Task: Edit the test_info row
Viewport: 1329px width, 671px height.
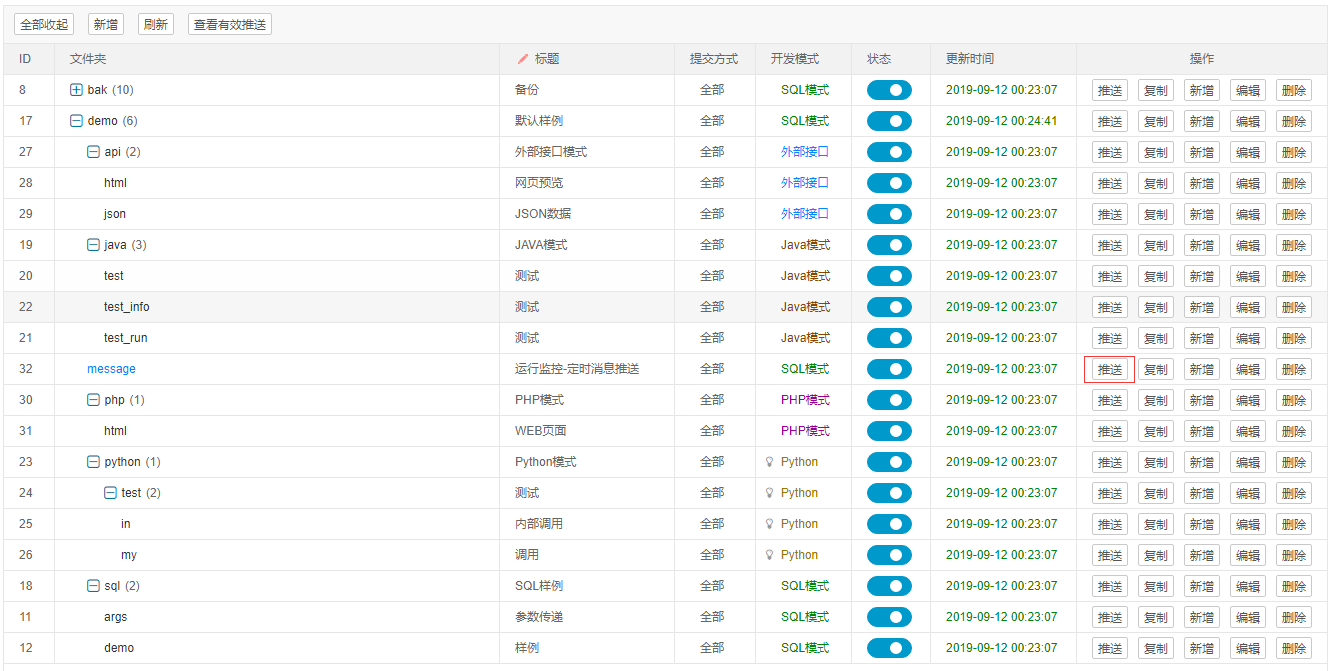Action: (x=1248, y=307)
